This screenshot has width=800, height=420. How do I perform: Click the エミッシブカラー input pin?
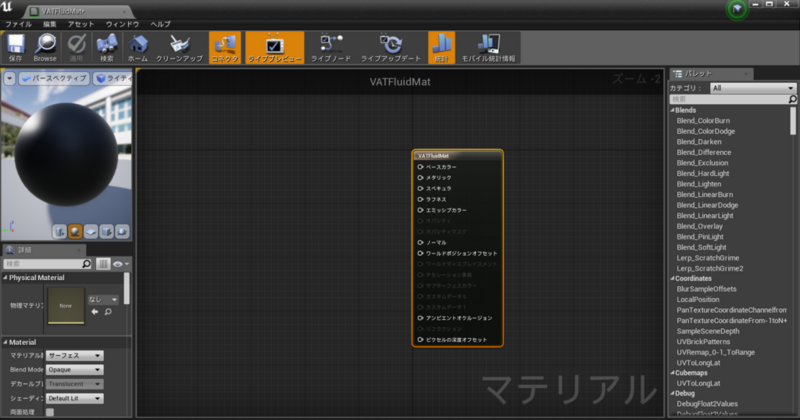point(420,210)
